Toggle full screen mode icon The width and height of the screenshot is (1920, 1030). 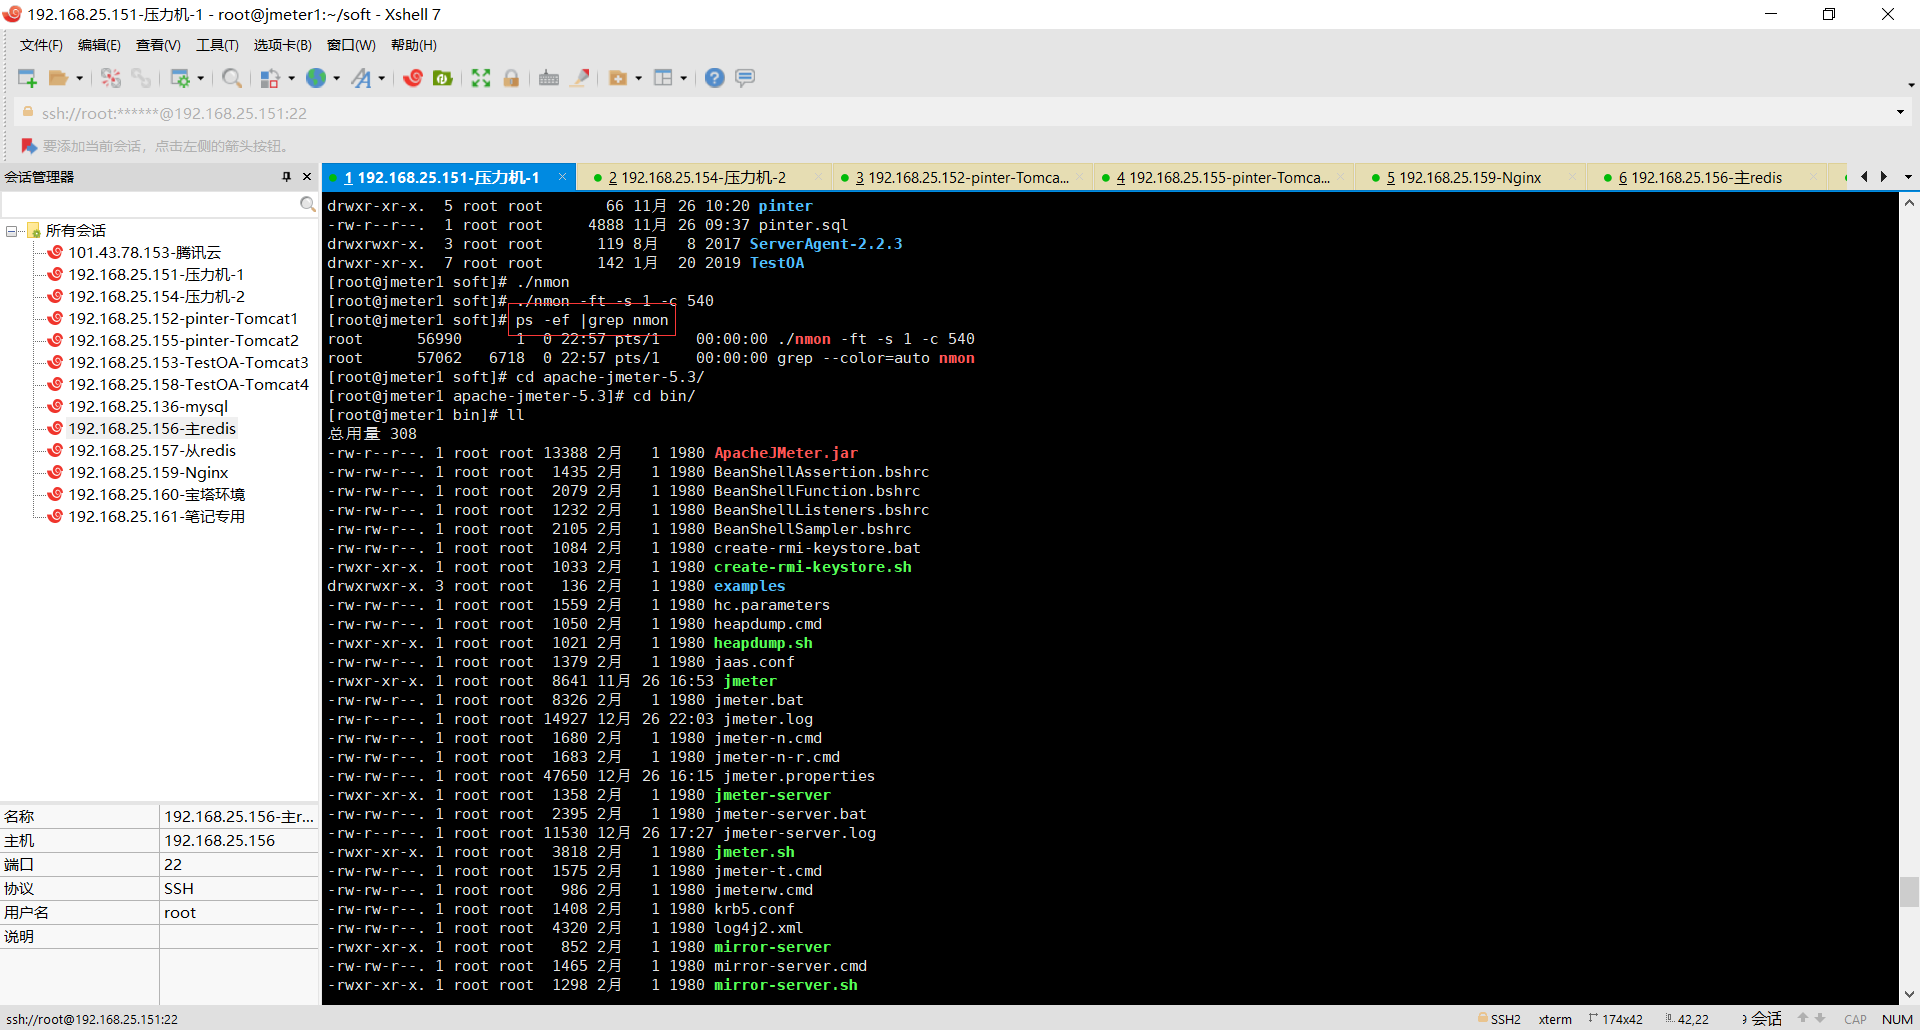coord(481,78)
